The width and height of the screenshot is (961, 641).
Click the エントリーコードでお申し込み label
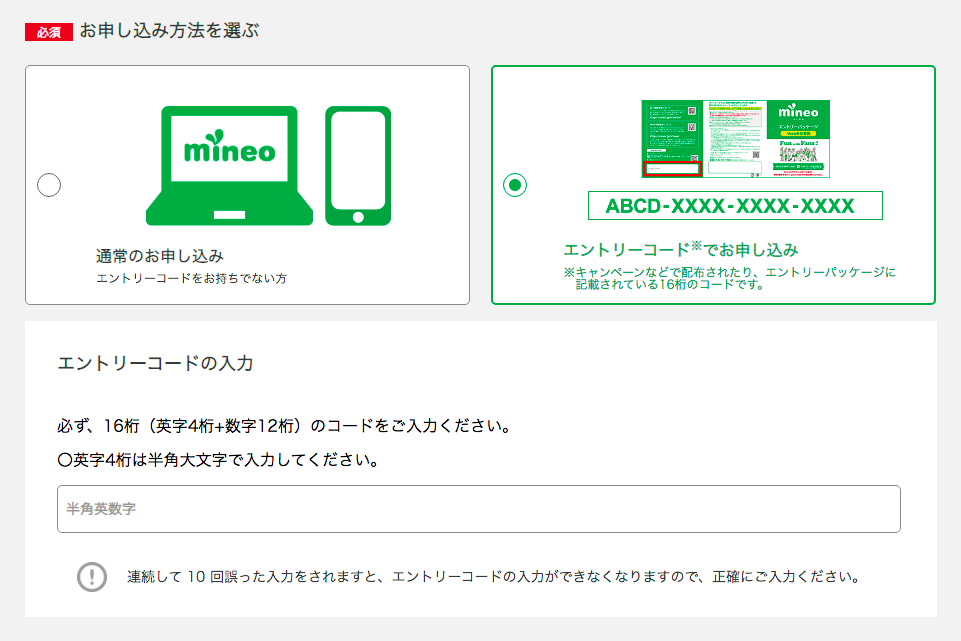pos(680,249)
